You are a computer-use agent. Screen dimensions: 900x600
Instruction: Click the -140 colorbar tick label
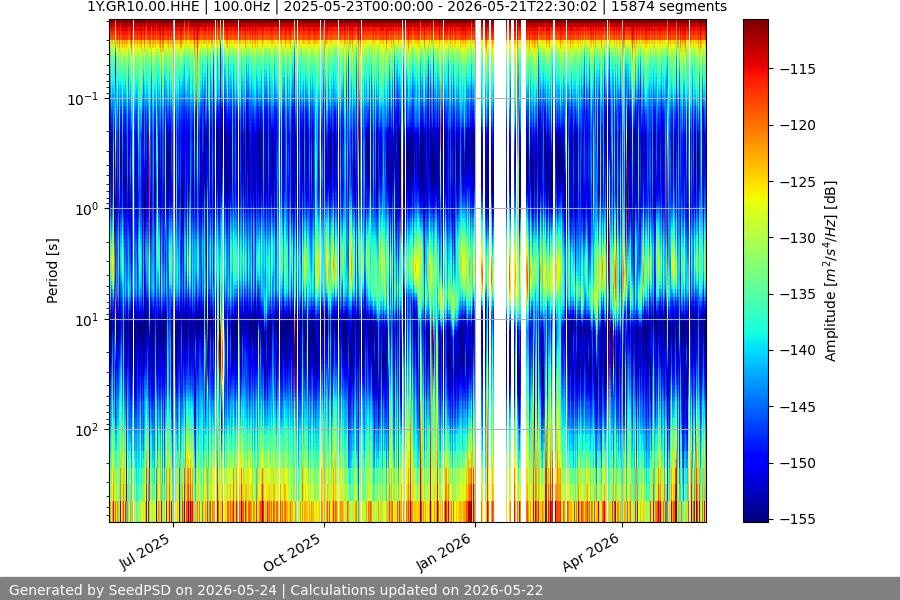798,350
